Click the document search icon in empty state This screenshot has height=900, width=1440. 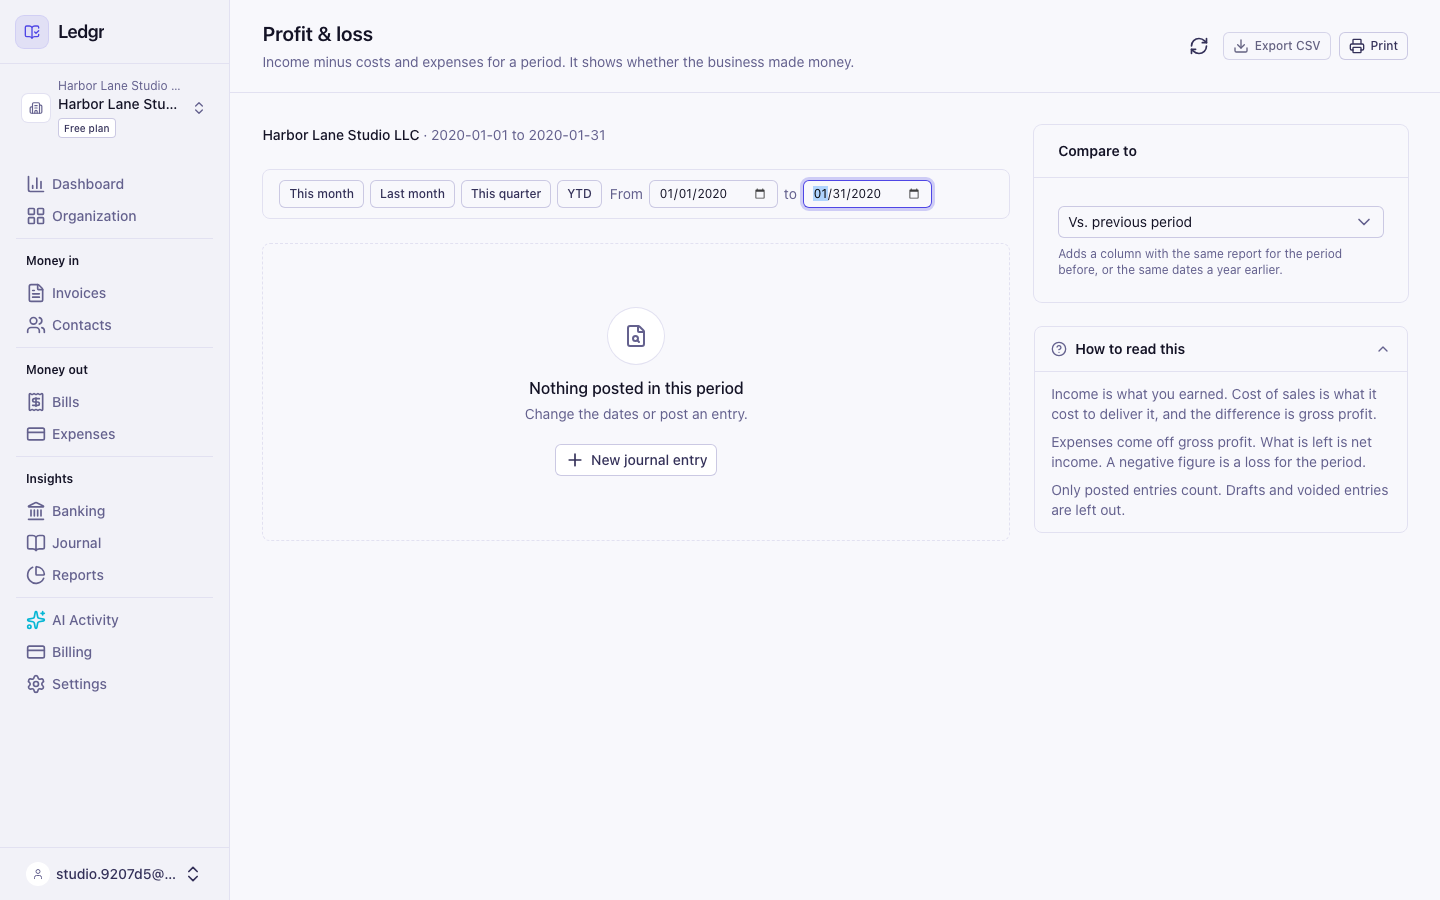click(636, 336)
